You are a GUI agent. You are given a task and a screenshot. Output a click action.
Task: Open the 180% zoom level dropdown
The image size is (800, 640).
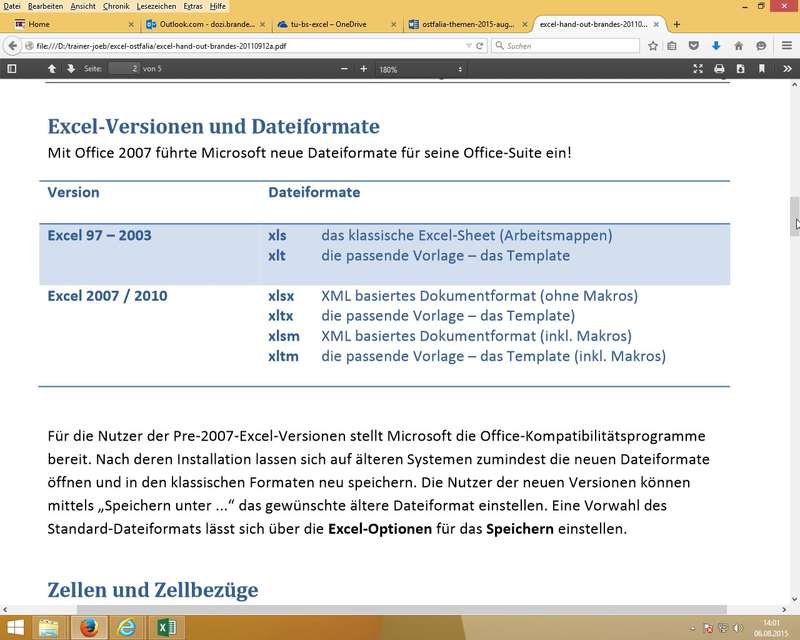[x=420, y=69]
